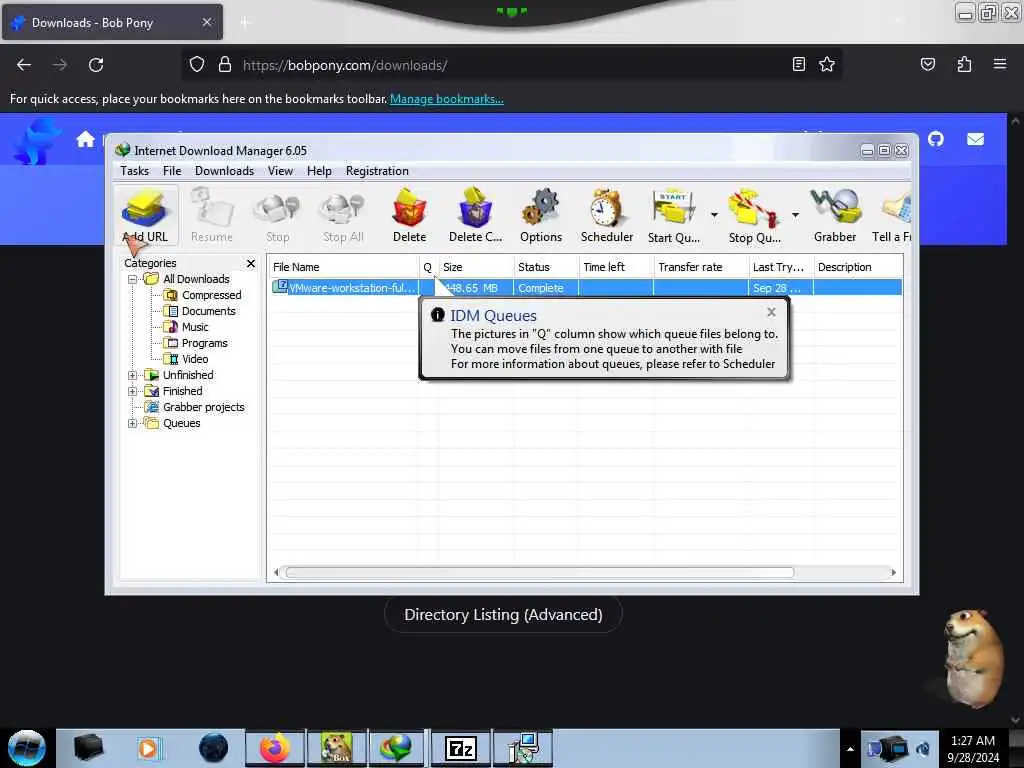Open Firefox extensions puzzle icon
Image resolution: width=1024 pixels, height=768 pixels.
[x=964, y=64]
